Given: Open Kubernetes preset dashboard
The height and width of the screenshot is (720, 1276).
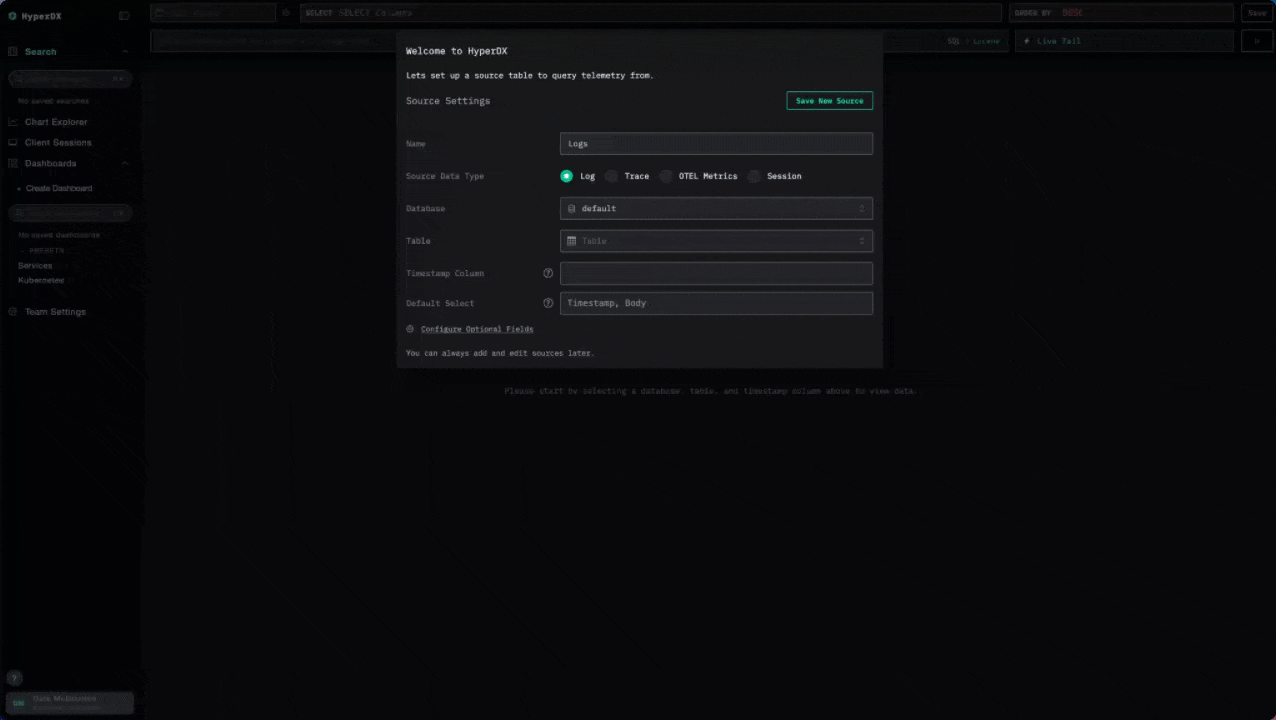Looking at the screenshot, I should click(41, 281).
